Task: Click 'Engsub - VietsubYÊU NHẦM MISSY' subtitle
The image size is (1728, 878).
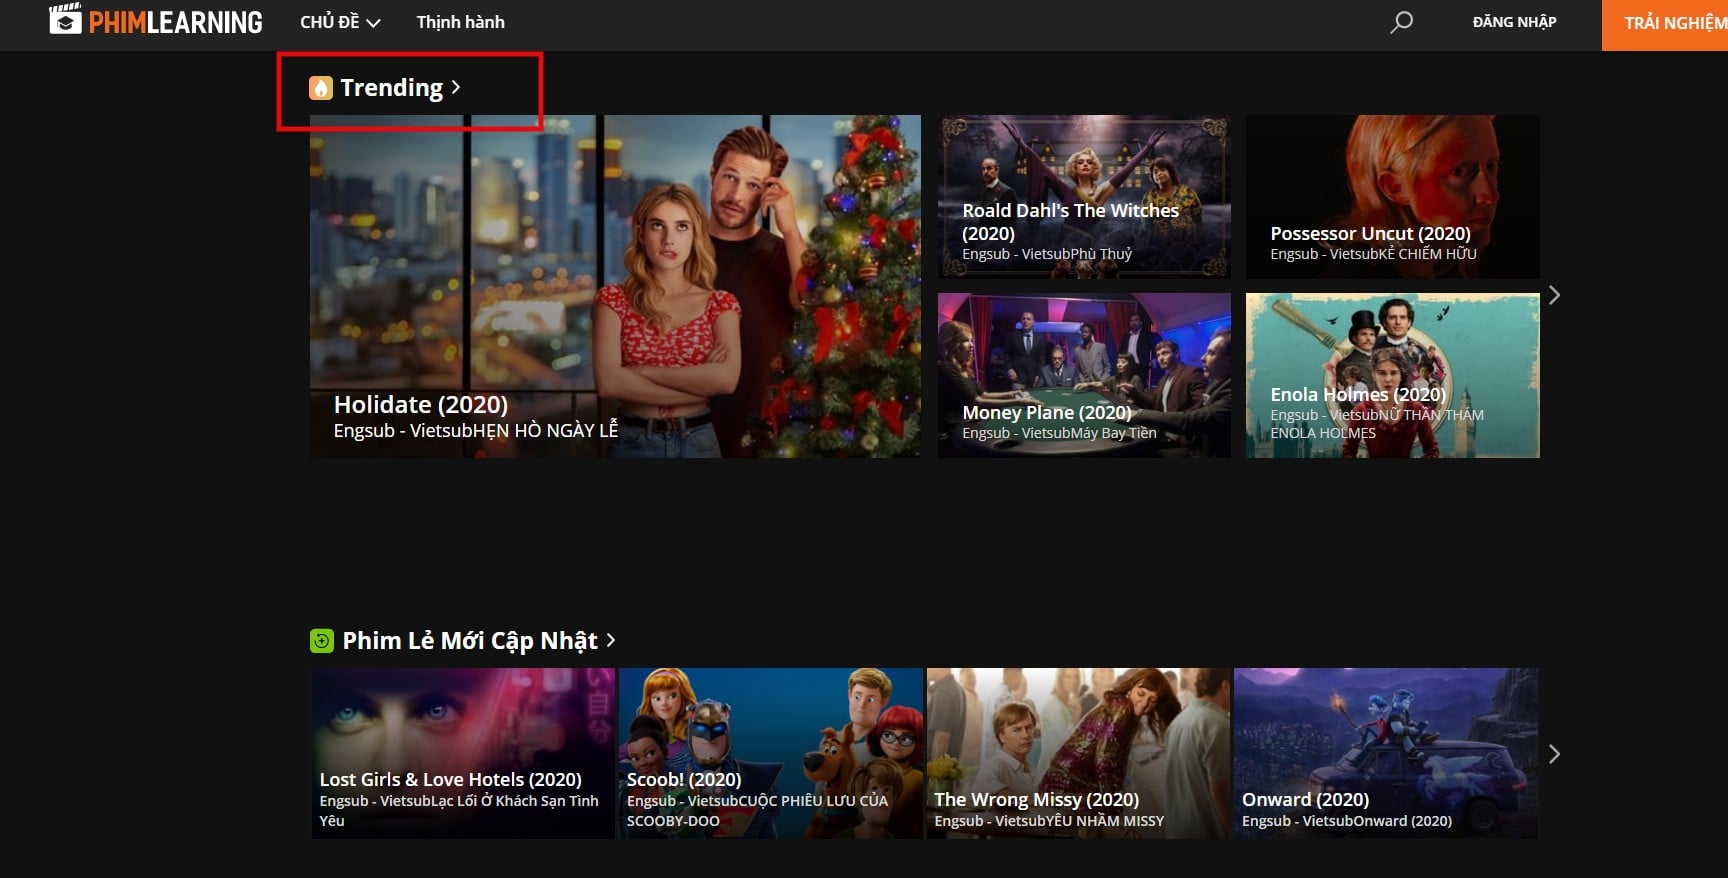Action: 1049,821
